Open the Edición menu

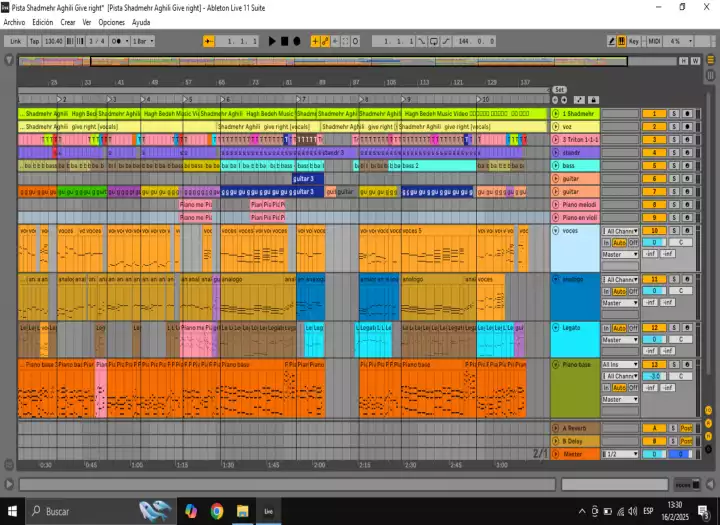[43, 22]
